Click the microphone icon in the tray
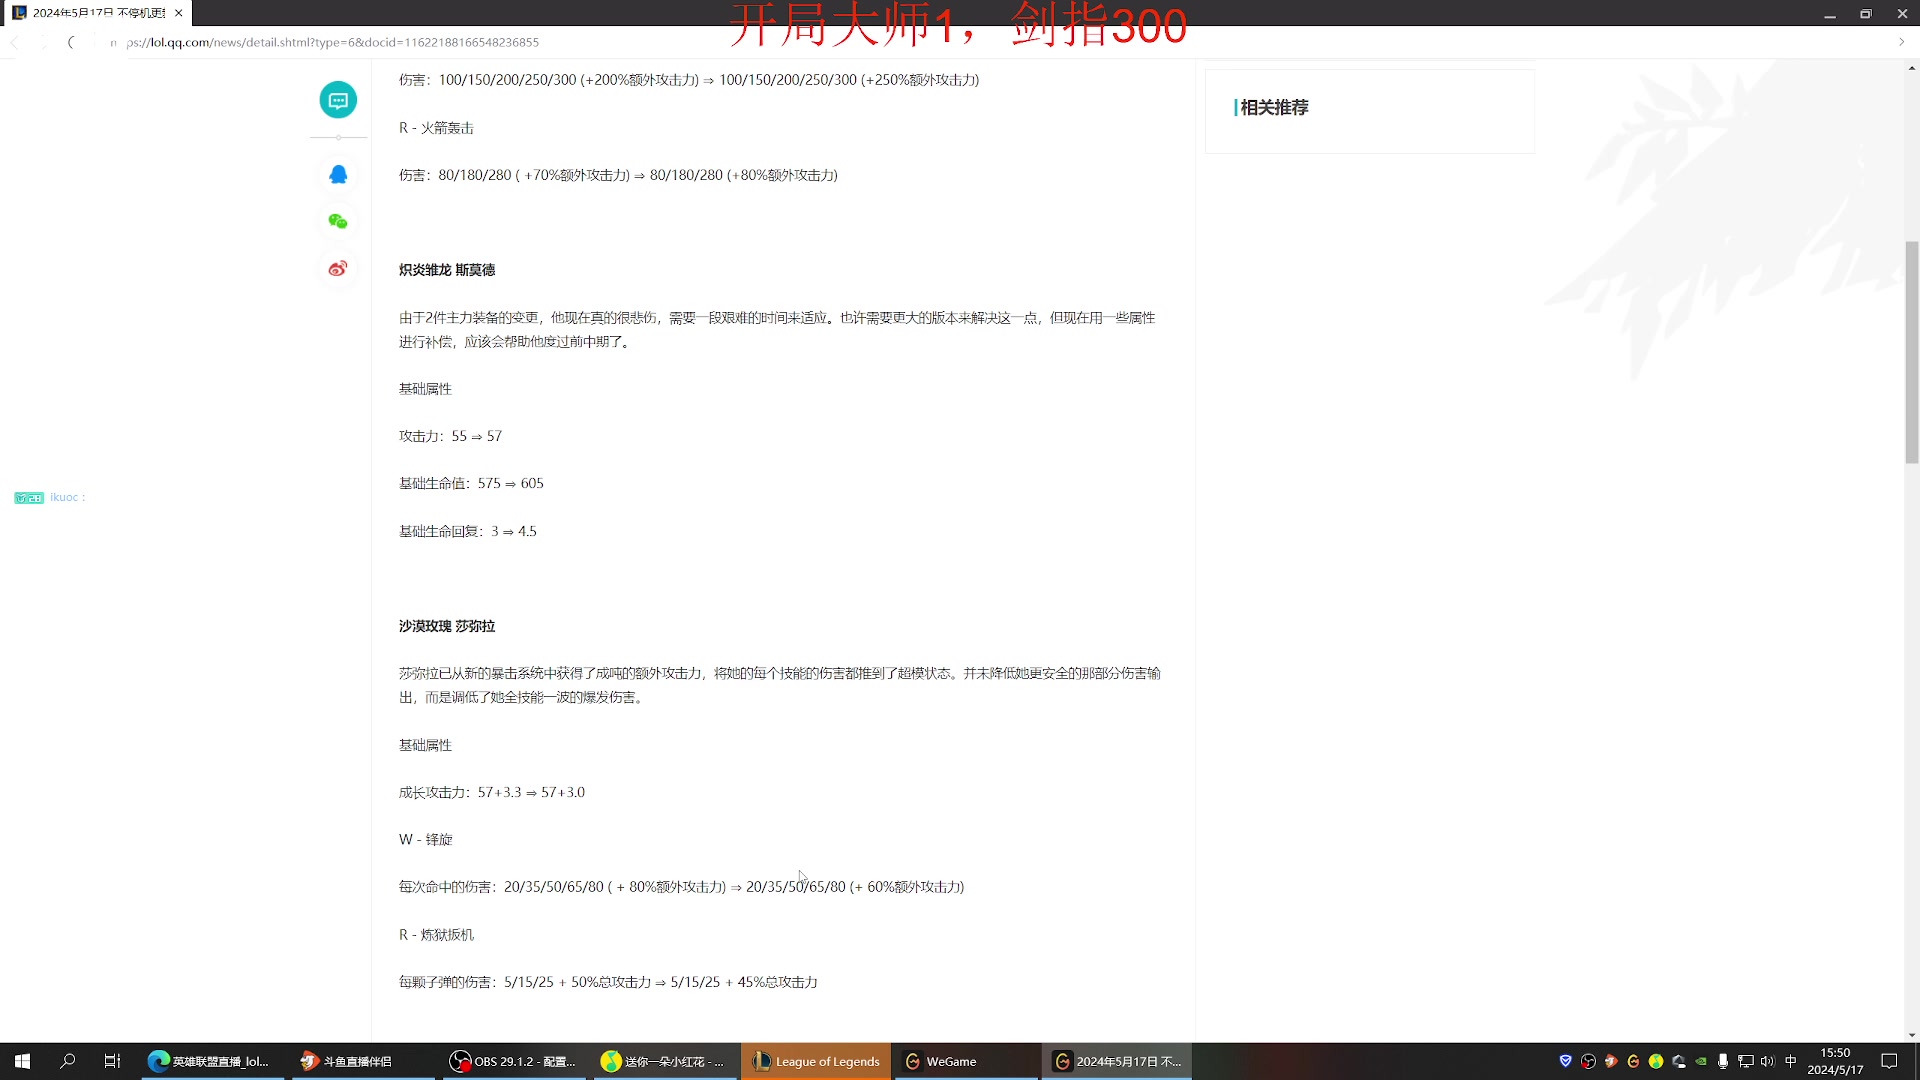The height and width of the screenshot is (1080, 1920). 1723,1061
